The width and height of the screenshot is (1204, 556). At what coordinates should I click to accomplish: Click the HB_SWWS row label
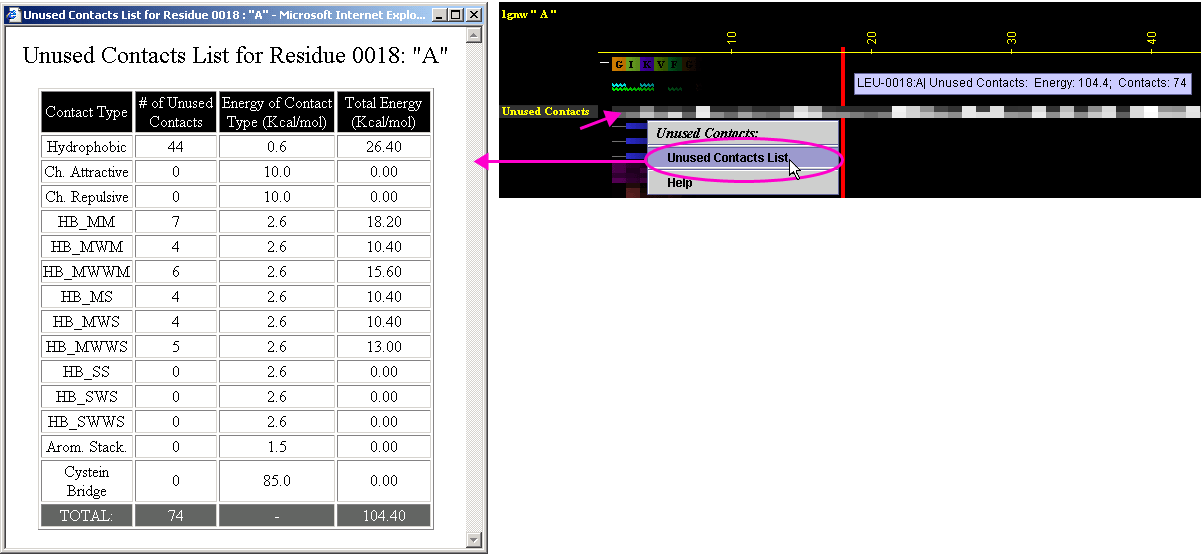(x=87, y=422)
